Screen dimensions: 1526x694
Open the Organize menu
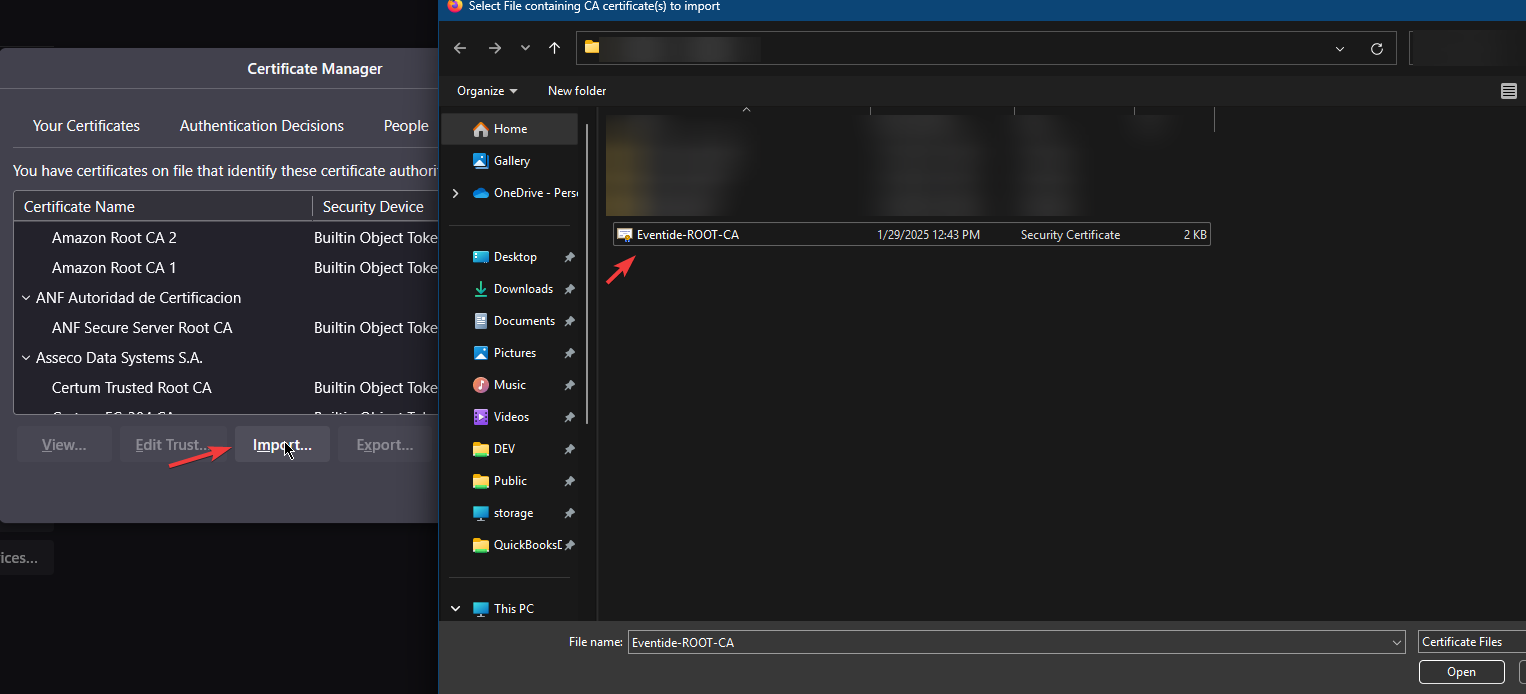pyautogui.click(x=487, y=91)
